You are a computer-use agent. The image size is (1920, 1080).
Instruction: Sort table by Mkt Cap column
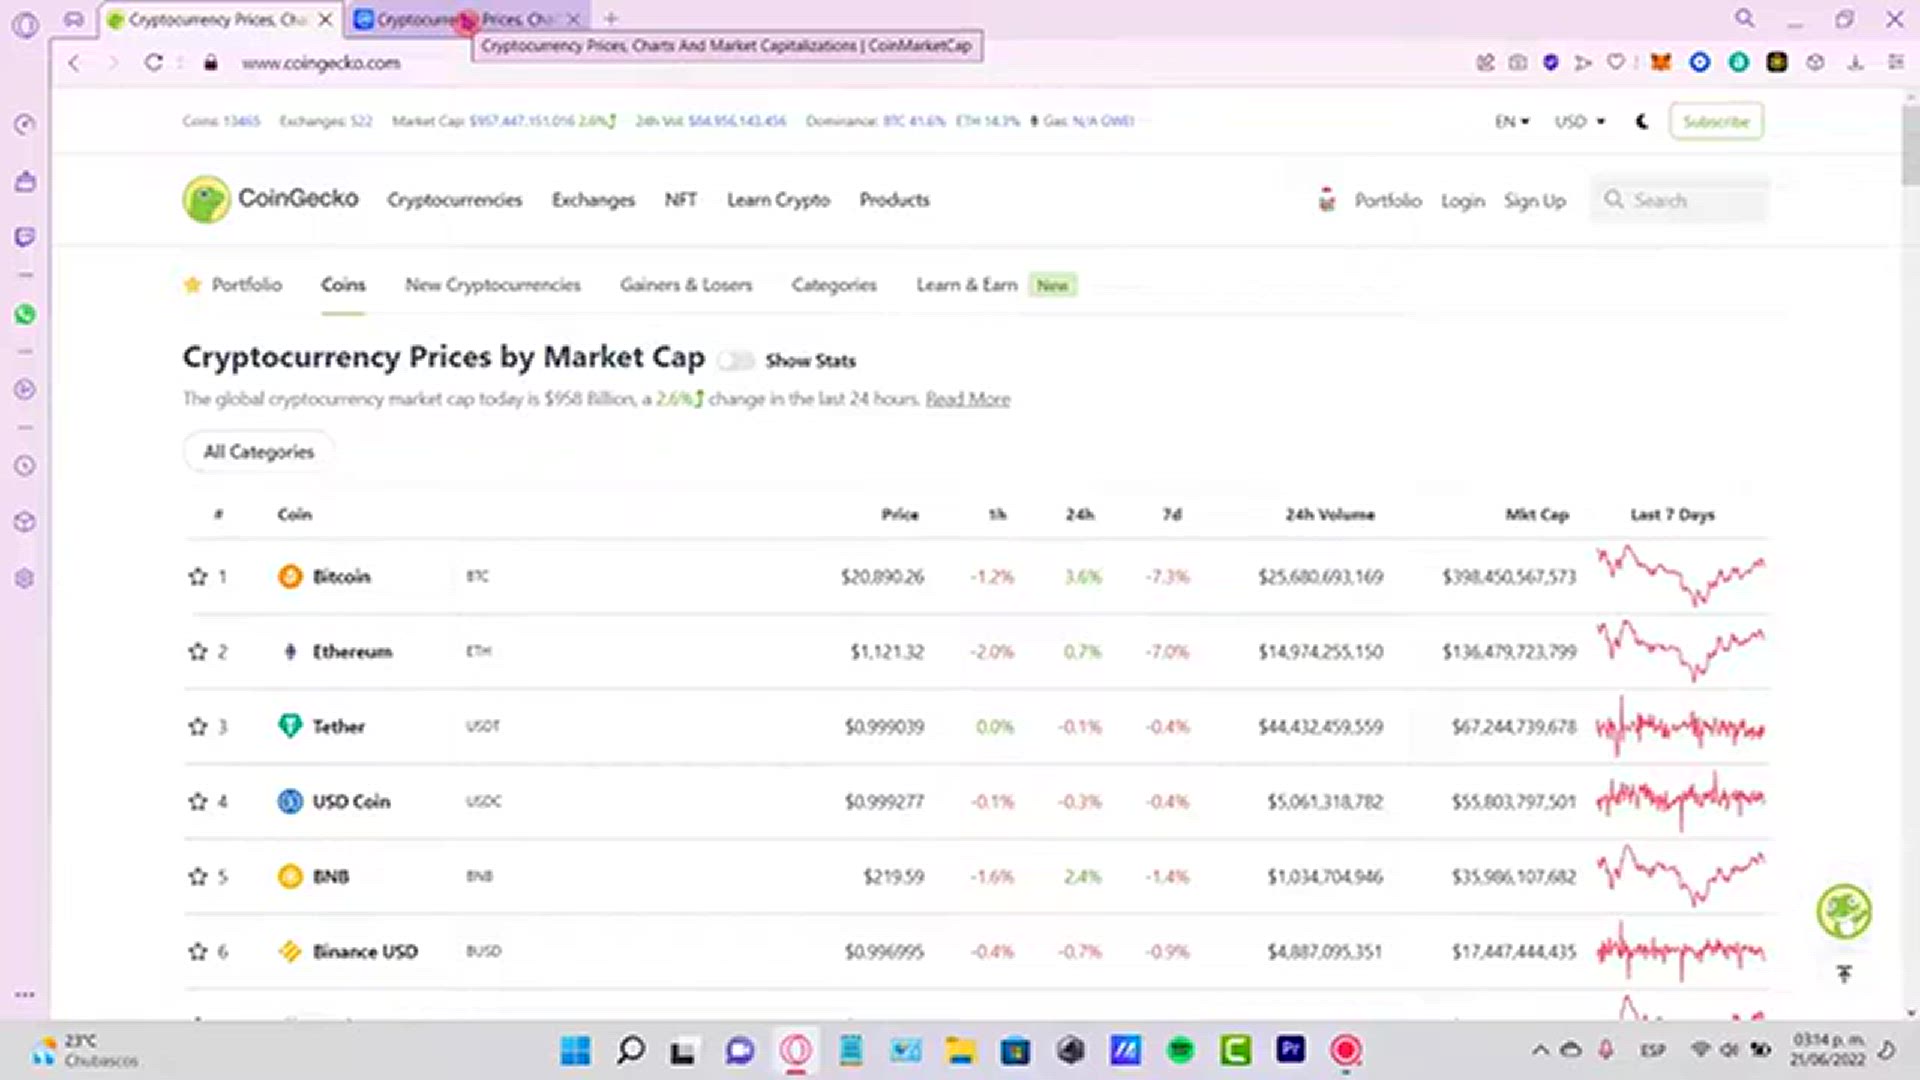pyautogui.click(x=1537, y=515)
